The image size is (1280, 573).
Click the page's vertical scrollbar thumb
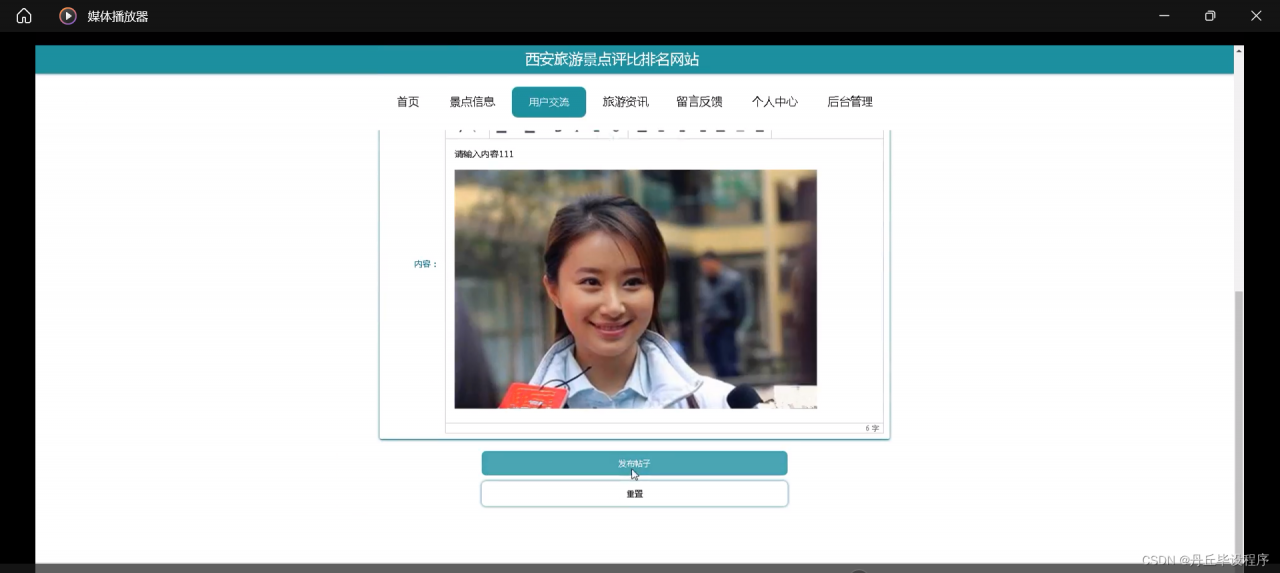point(1239,420)
